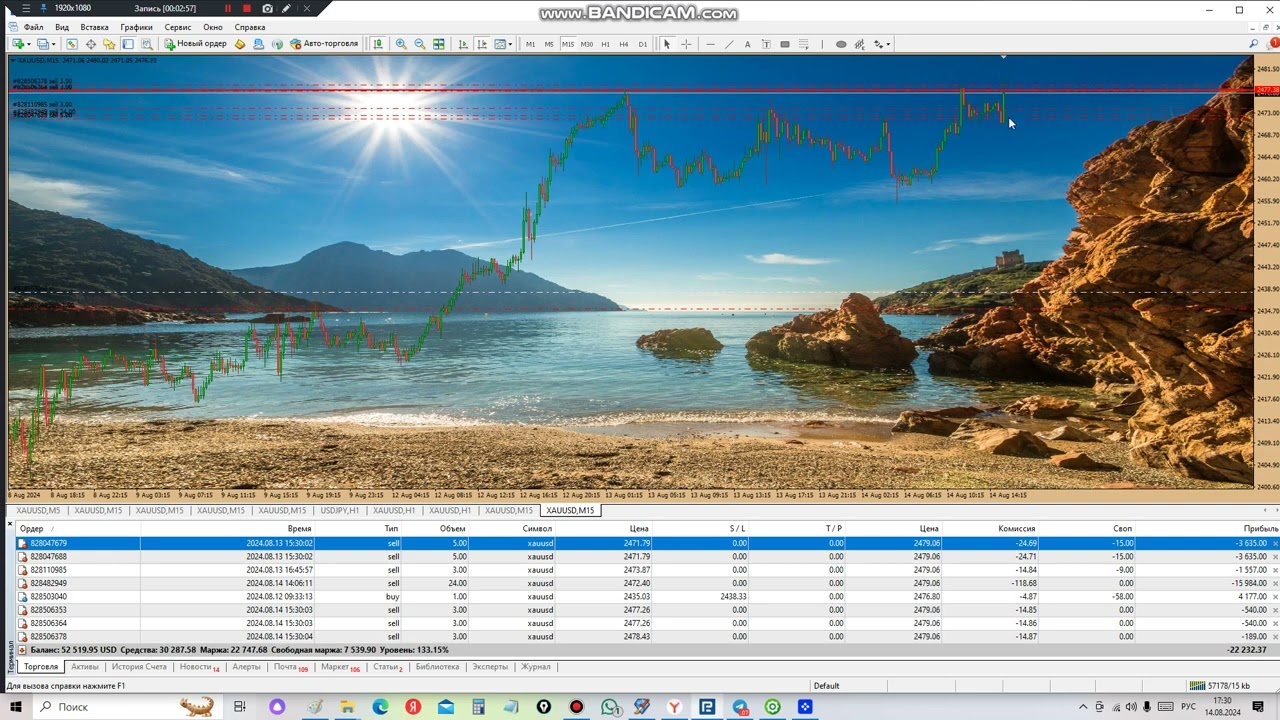Zoom out on the chart

[x=420, y=44]
